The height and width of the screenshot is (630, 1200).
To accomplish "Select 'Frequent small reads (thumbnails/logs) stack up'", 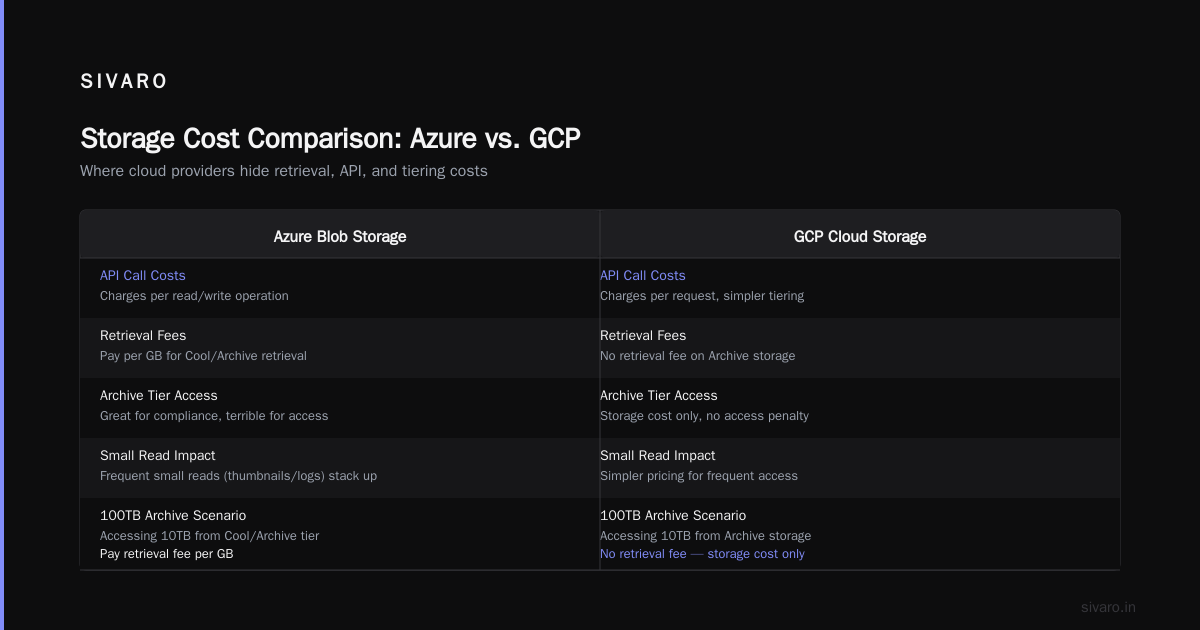I will [x=238, y=476].
